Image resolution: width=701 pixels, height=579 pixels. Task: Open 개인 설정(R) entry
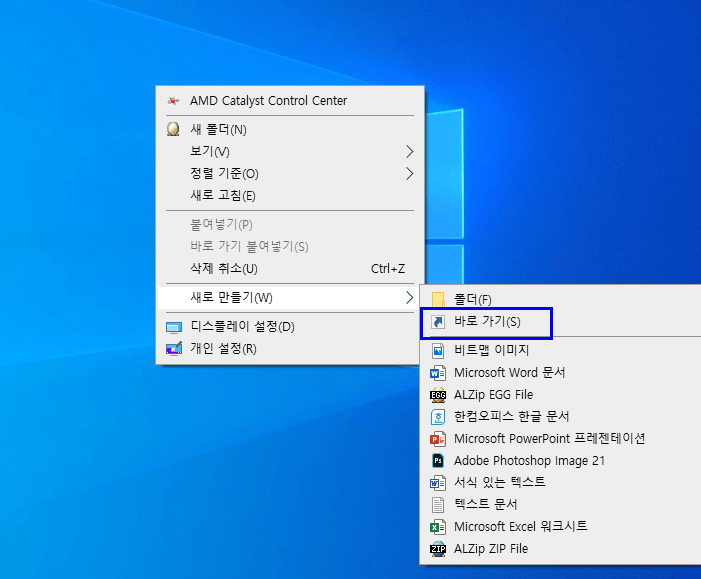coord(290,348)
